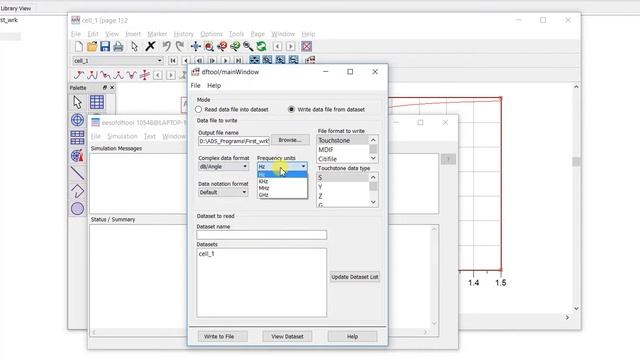The height and width of the screenshot is (360, 640).
Task: Select S in Touchstone data type list
Action: click(x=343, y=178)
